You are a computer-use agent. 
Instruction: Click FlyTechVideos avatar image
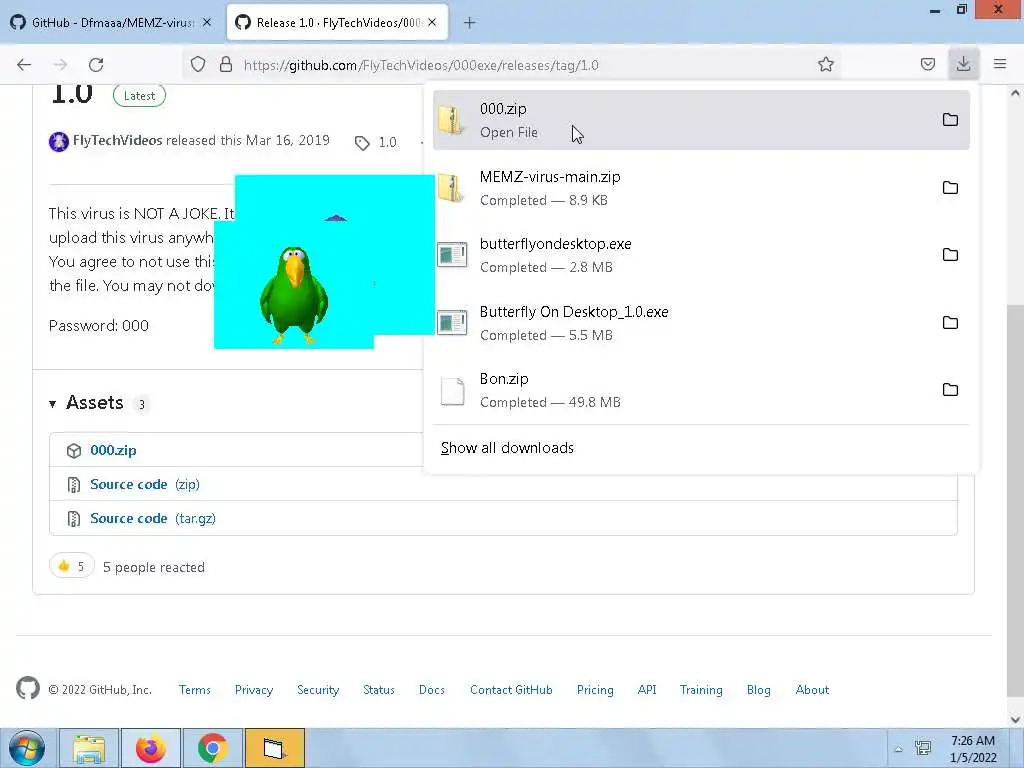[x=59, y=141]
